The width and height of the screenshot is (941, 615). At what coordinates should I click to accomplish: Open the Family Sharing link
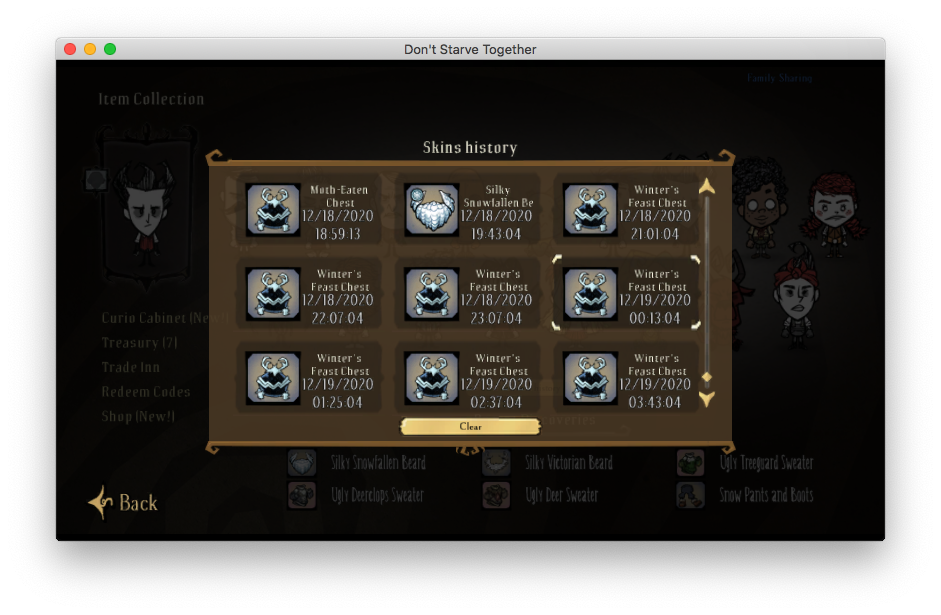pos(779,78)
